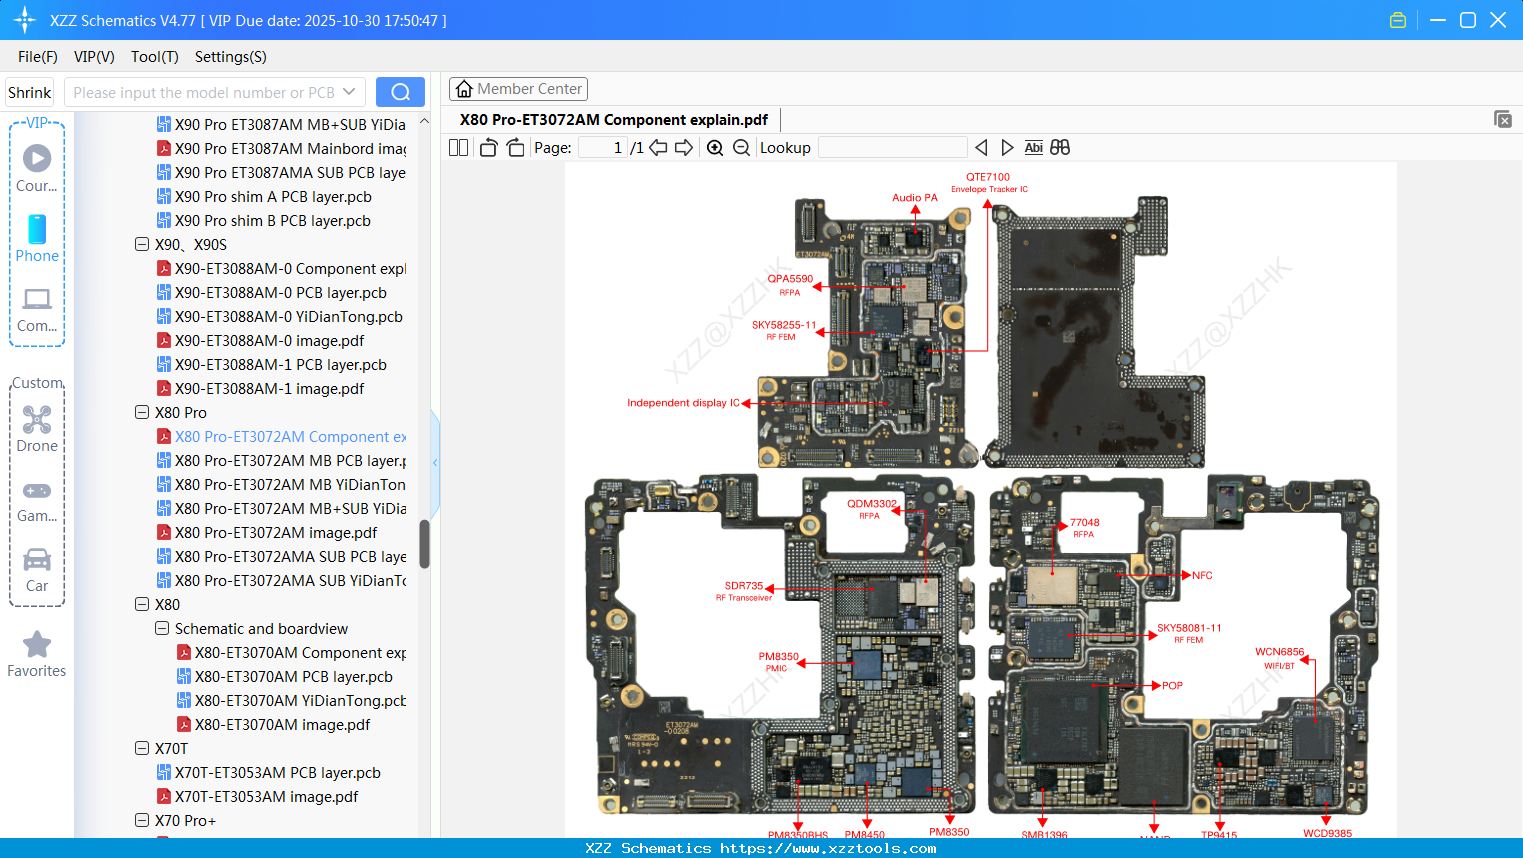1523x858 pixels.
Task: Rotate the page clockwise
Action: [515, 148]
